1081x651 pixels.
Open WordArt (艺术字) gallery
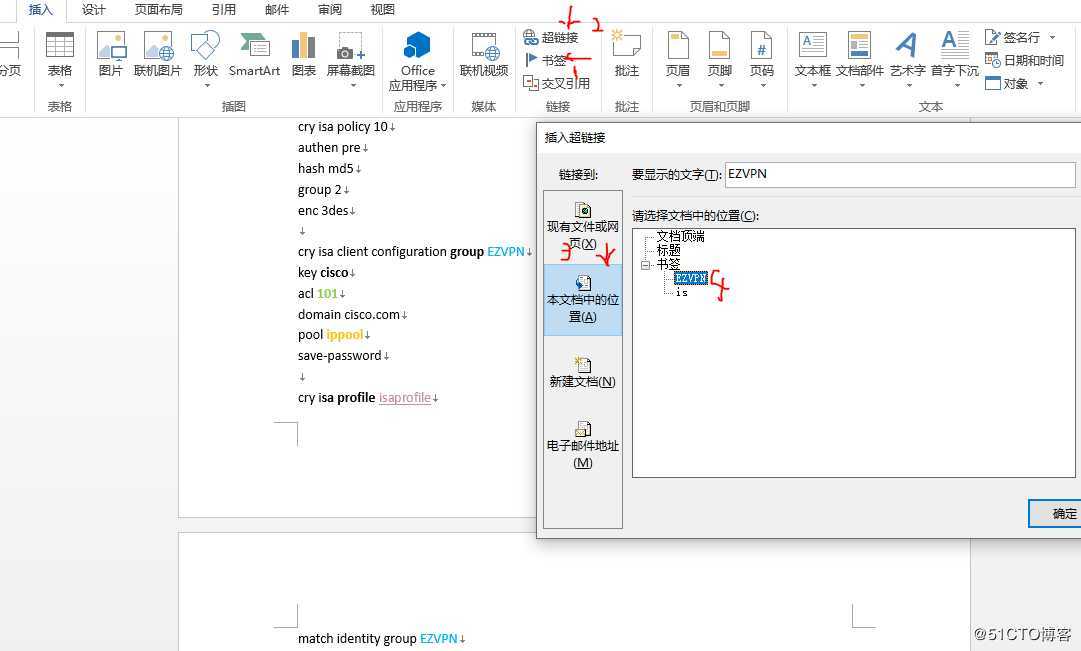[907, 59]
